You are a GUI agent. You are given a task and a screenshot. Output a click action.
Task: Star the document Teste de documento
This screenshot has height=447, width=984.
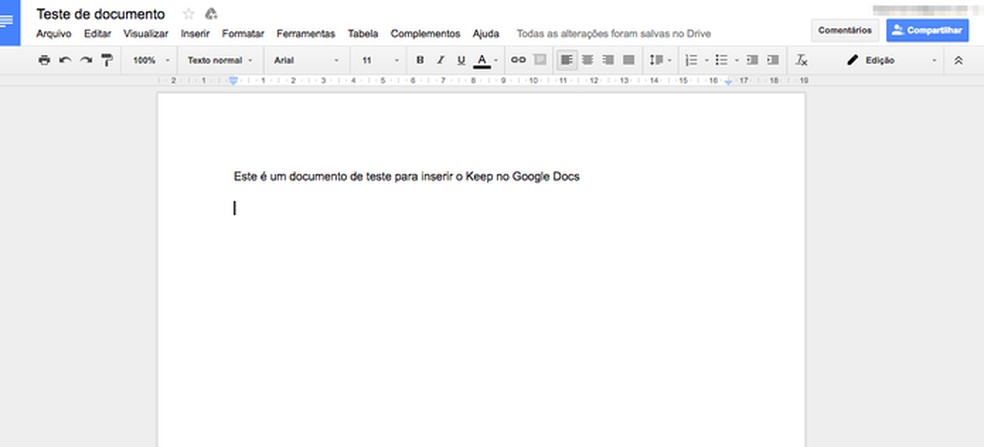pyautogui.click(x=188, y=14)
